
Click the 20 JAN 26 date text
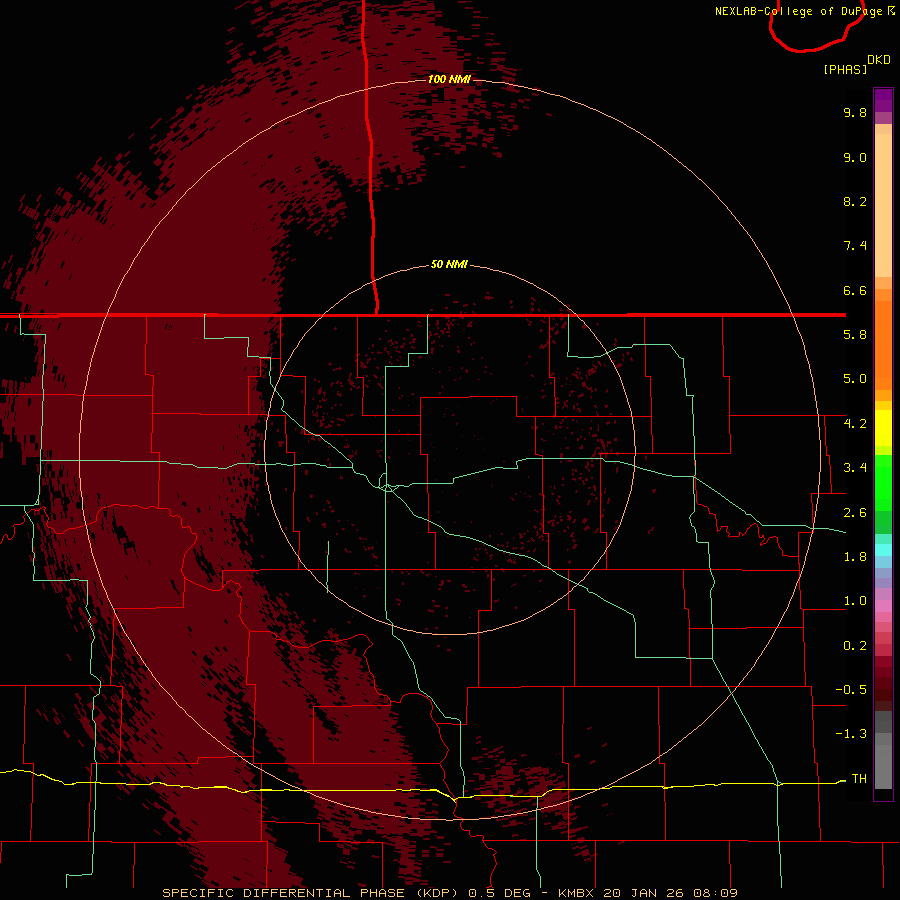pyautogui.click(x=644, y=893)
